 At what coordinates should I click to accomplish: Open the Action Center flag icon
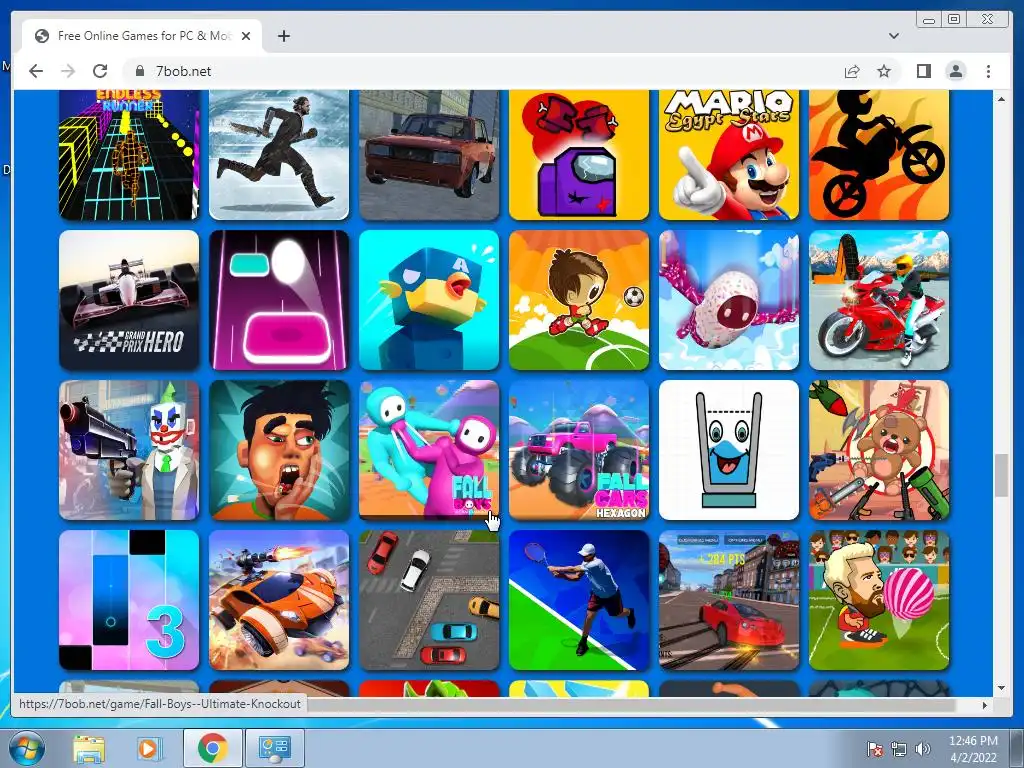(874, 749)
